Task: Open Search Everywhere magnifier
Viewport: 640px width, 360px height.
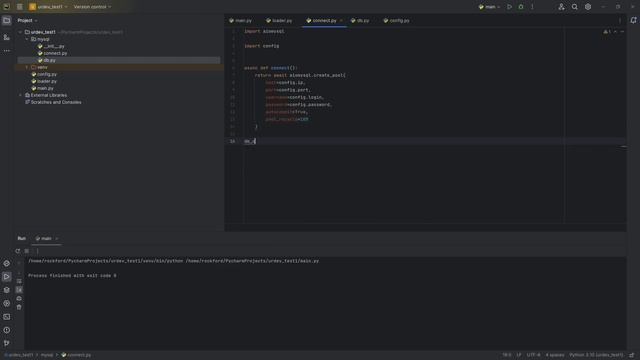Action: pyautogui.click(x=575, y=7)
